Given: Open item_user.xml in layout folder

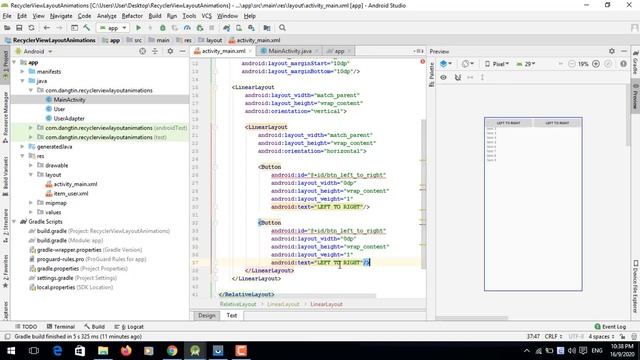Looking at the screenshot, I should [71, 193].
